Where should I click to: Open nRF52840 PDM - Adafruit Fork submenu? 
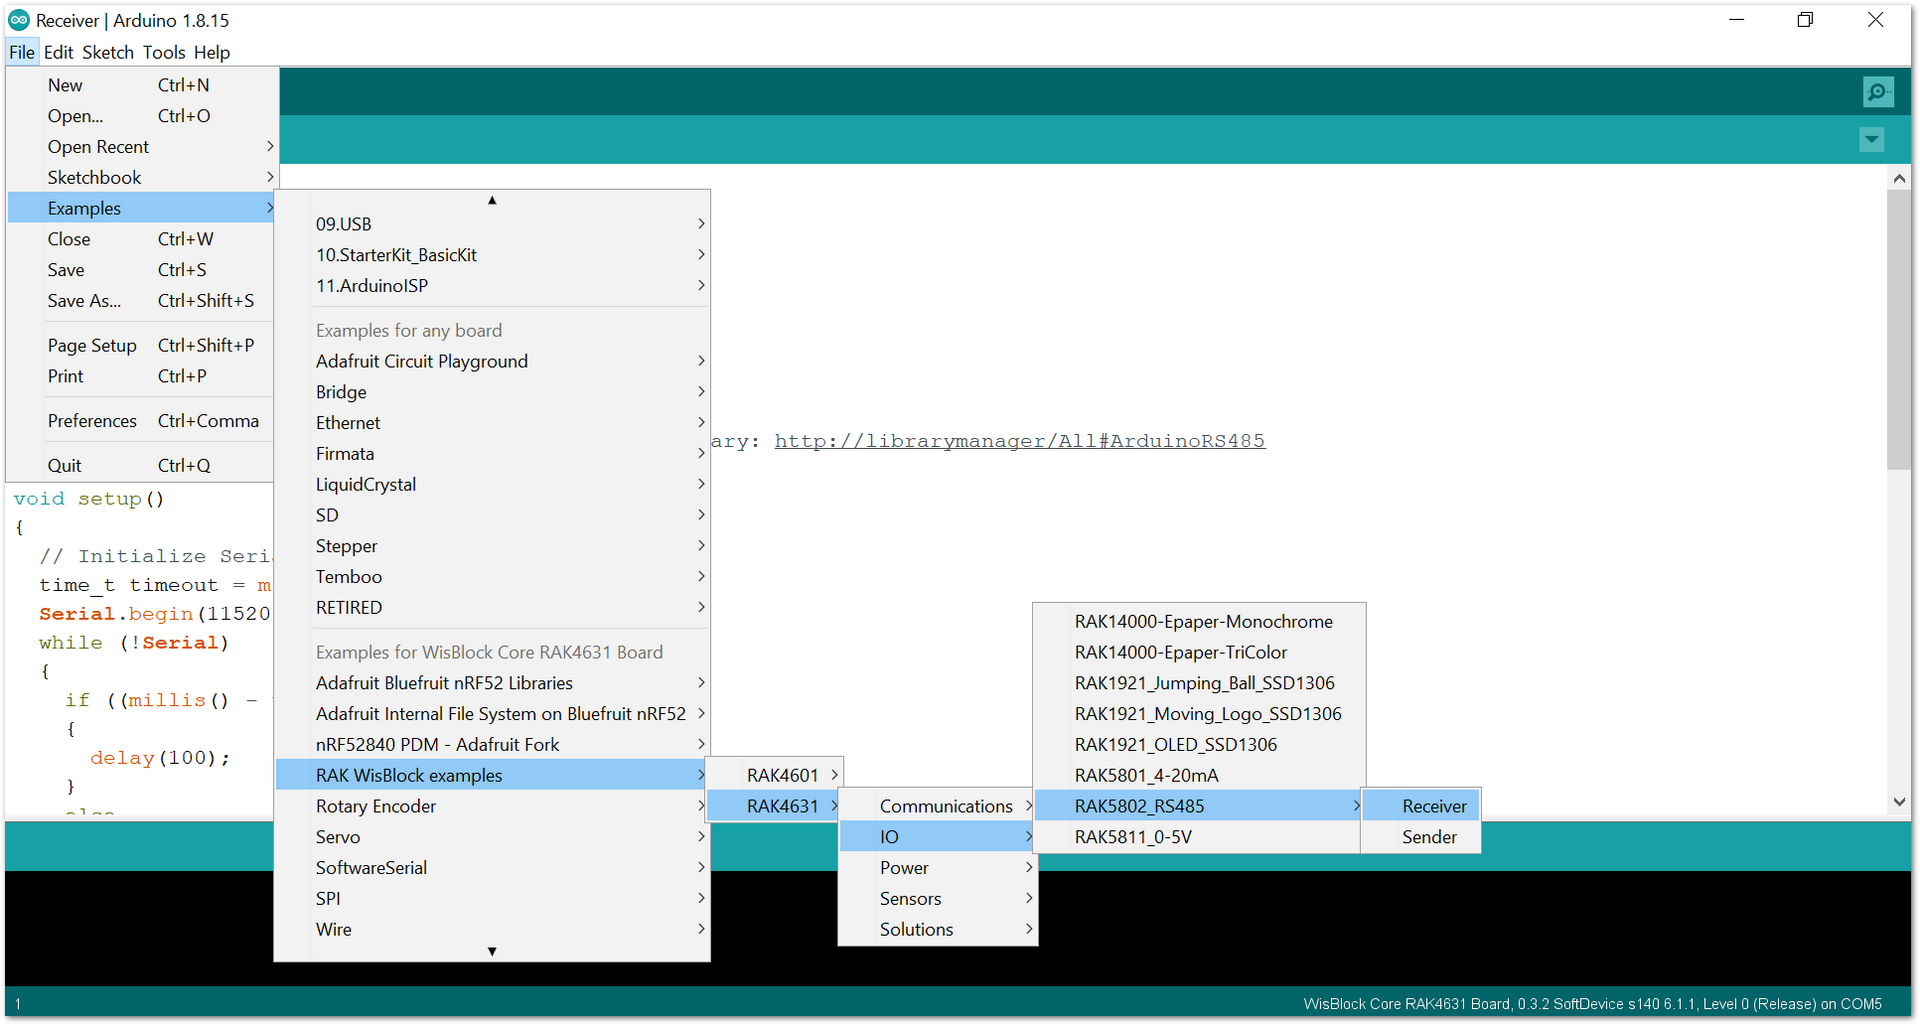click(492, 745)
